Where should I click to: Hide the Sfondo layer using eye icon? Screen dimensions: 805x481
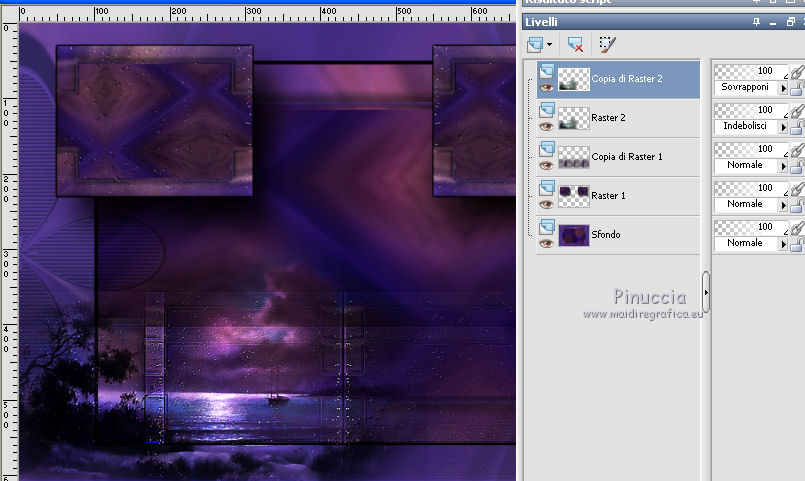[x=546, y=242]
